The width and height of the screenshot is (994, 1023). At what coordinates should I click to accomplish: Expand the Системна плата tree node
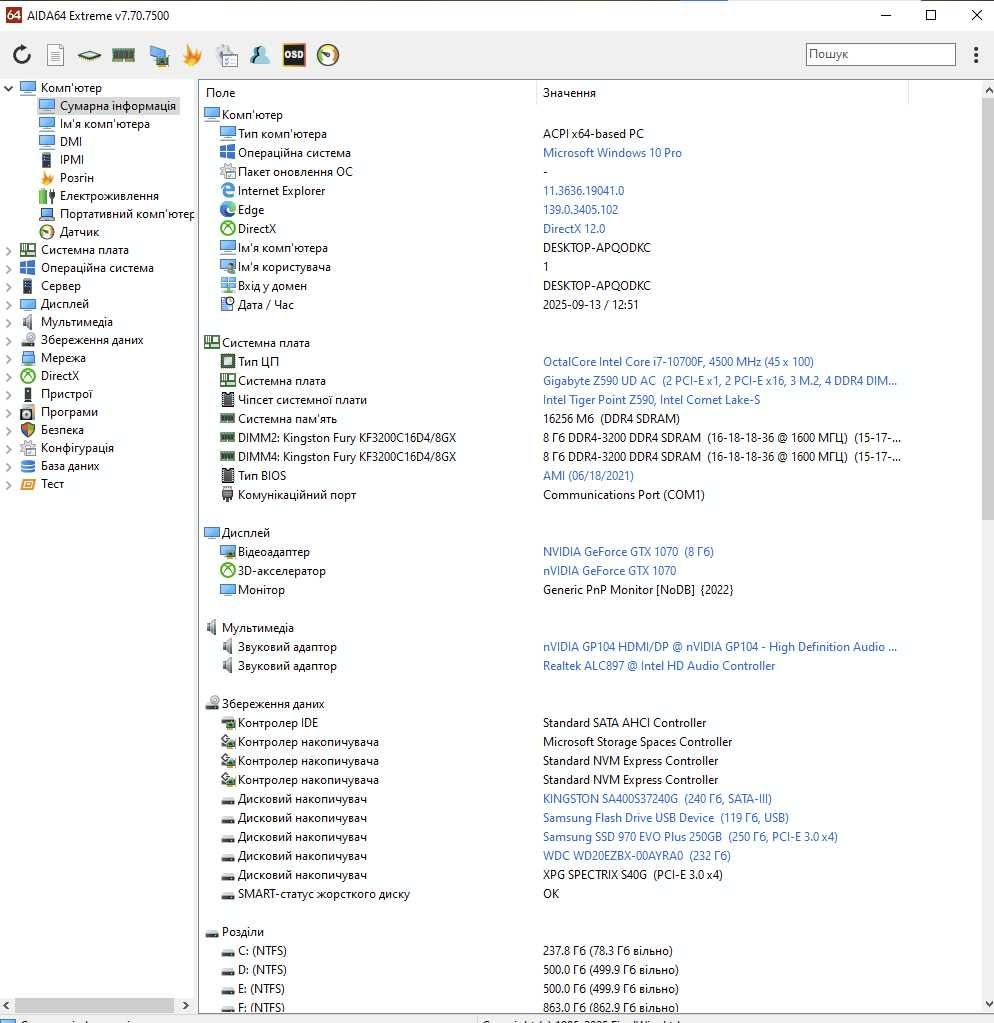tap(8, 250)
